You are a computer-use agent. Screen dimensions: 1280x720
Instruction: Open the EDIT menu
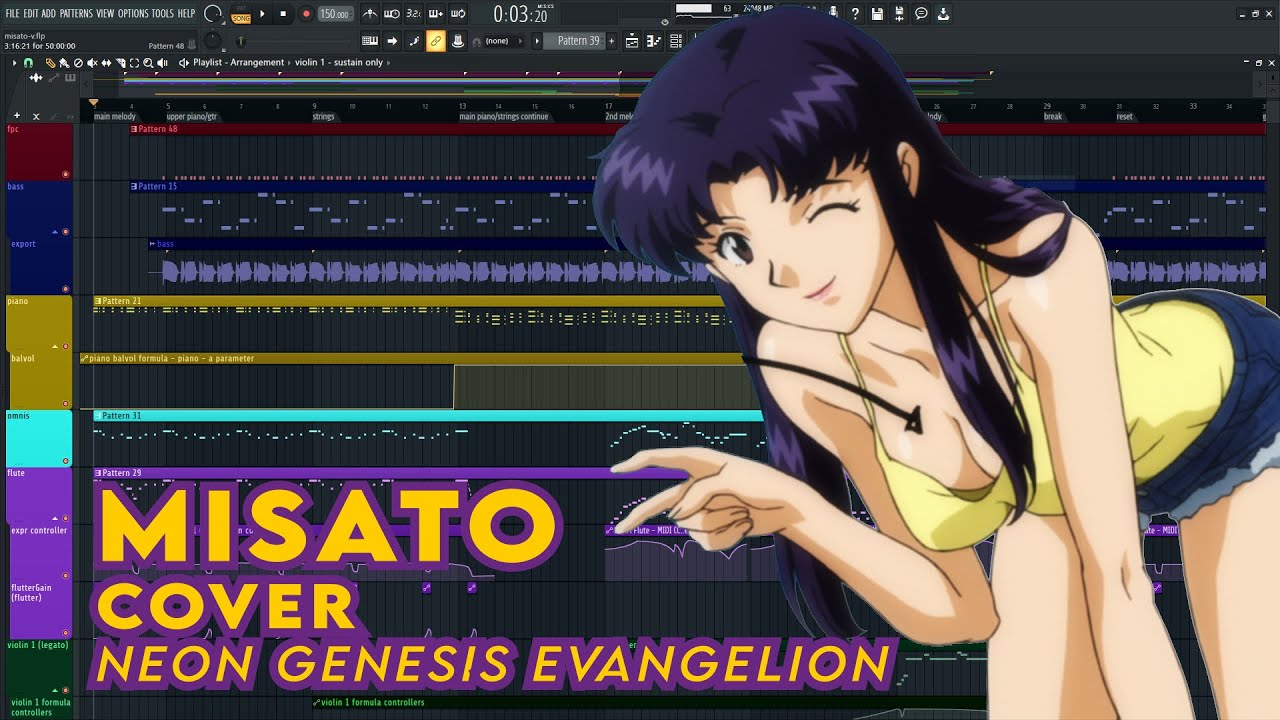[31, 14]
